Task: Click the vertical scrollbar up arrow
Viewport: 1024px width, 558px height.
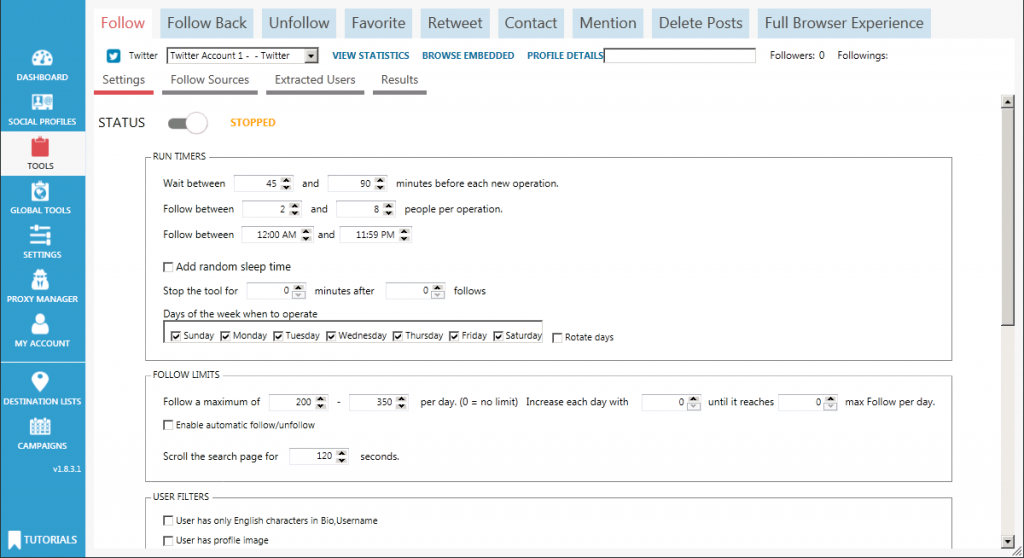Action: tap(1008, 102)
